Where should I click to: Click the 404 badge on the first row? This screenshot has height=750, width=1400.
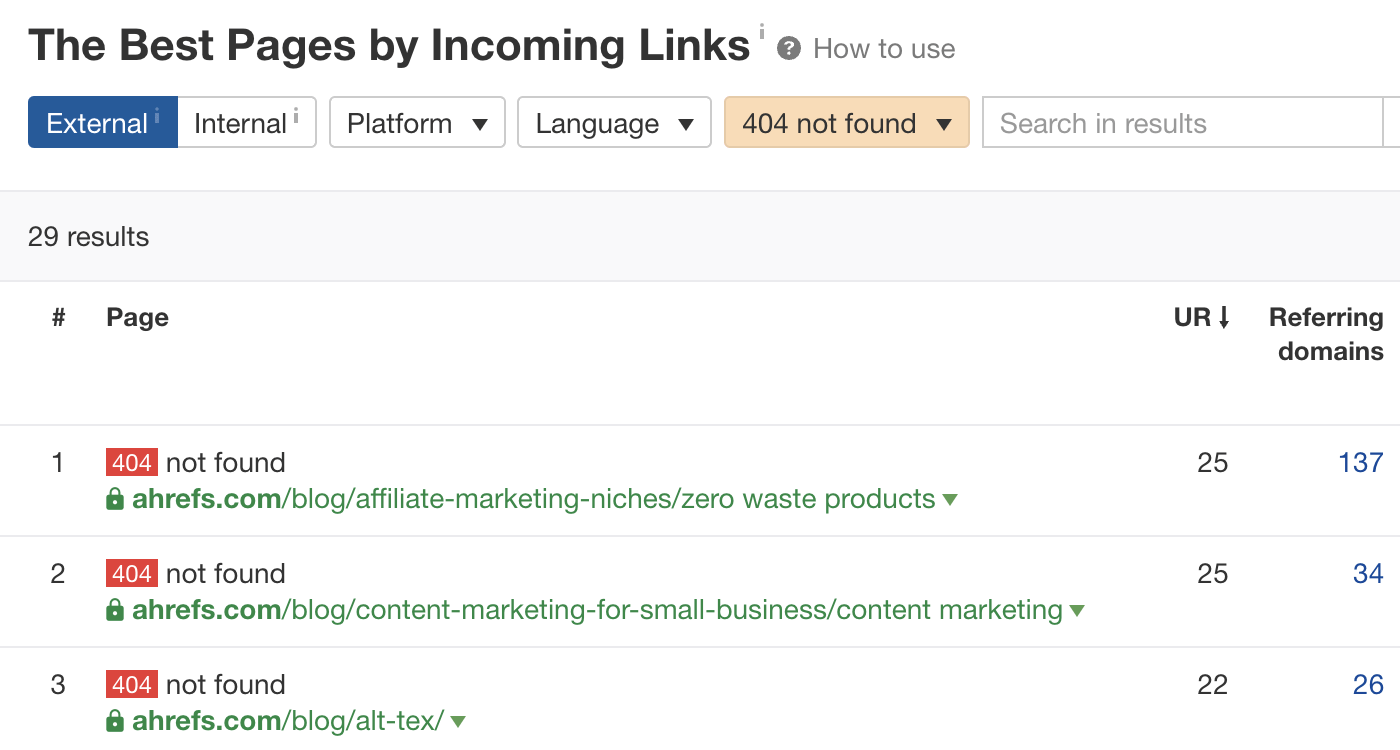tap(129, 462)
